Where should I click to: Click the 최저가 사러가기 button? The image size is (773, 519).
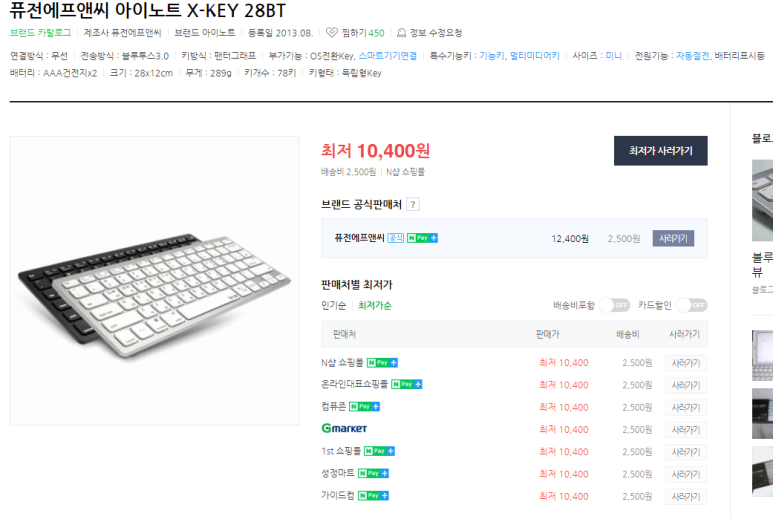point(661,151)
